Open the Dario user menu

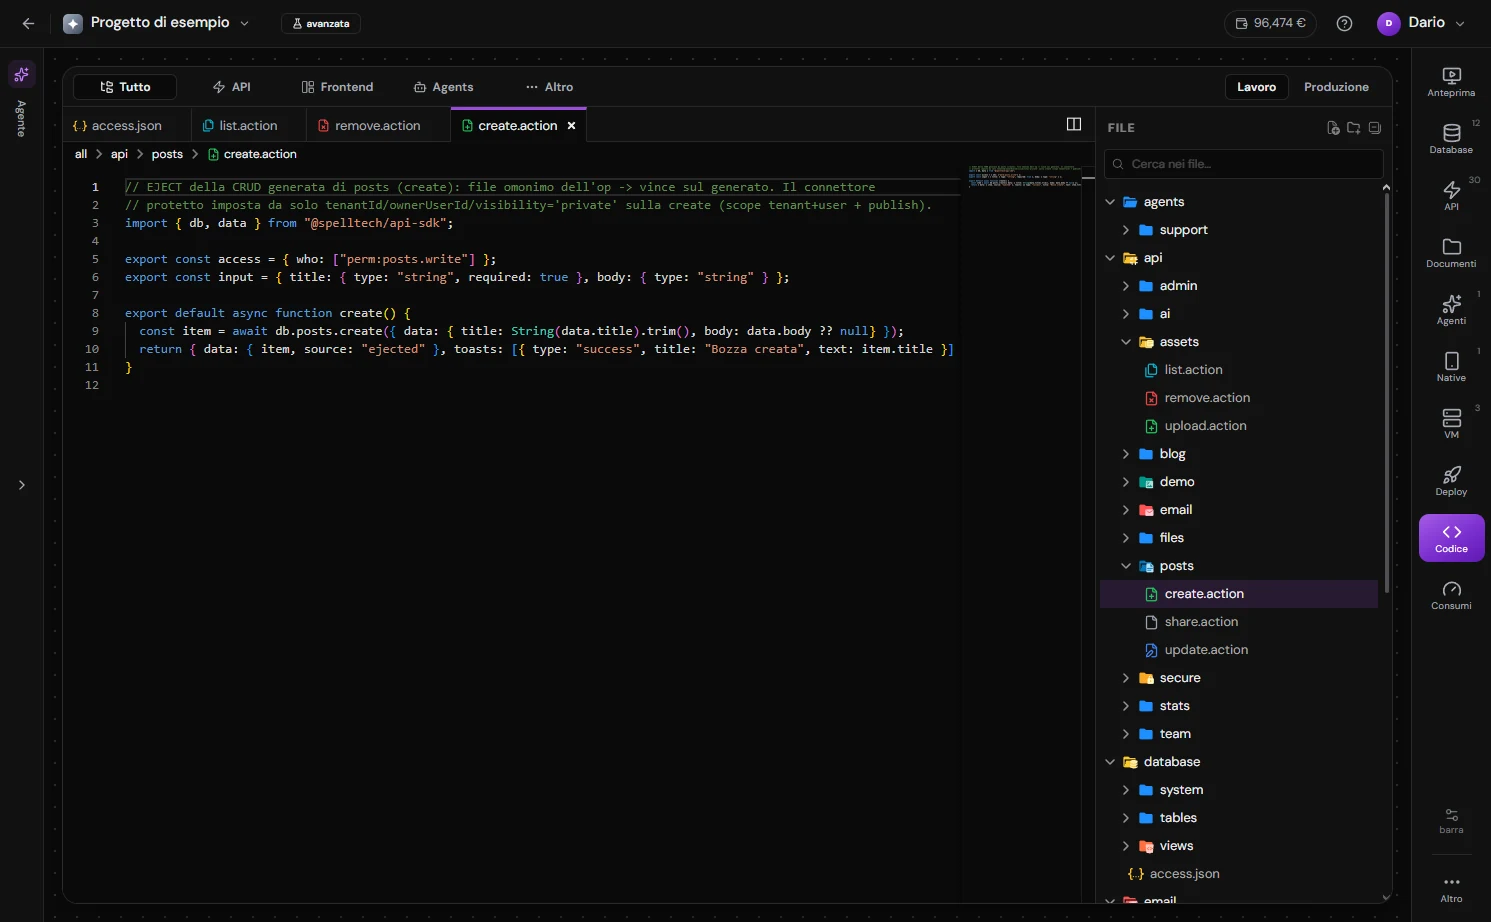click(x=1421, y=23)
